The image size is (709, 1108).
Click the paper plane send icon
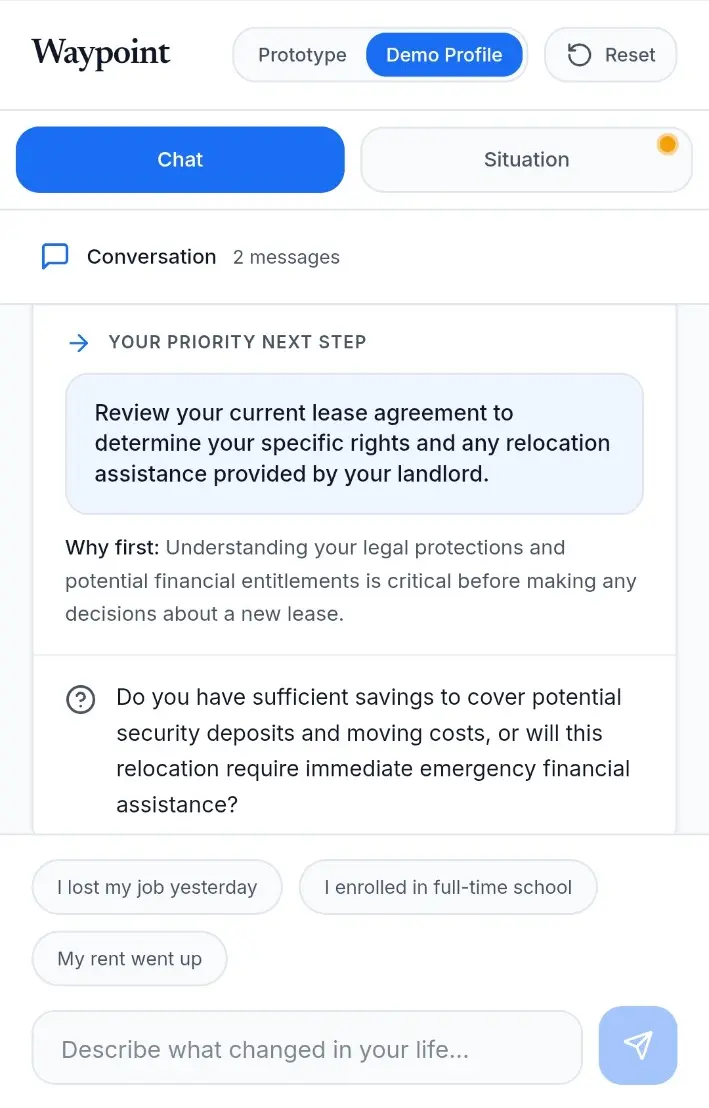(x=638, y=1044)
